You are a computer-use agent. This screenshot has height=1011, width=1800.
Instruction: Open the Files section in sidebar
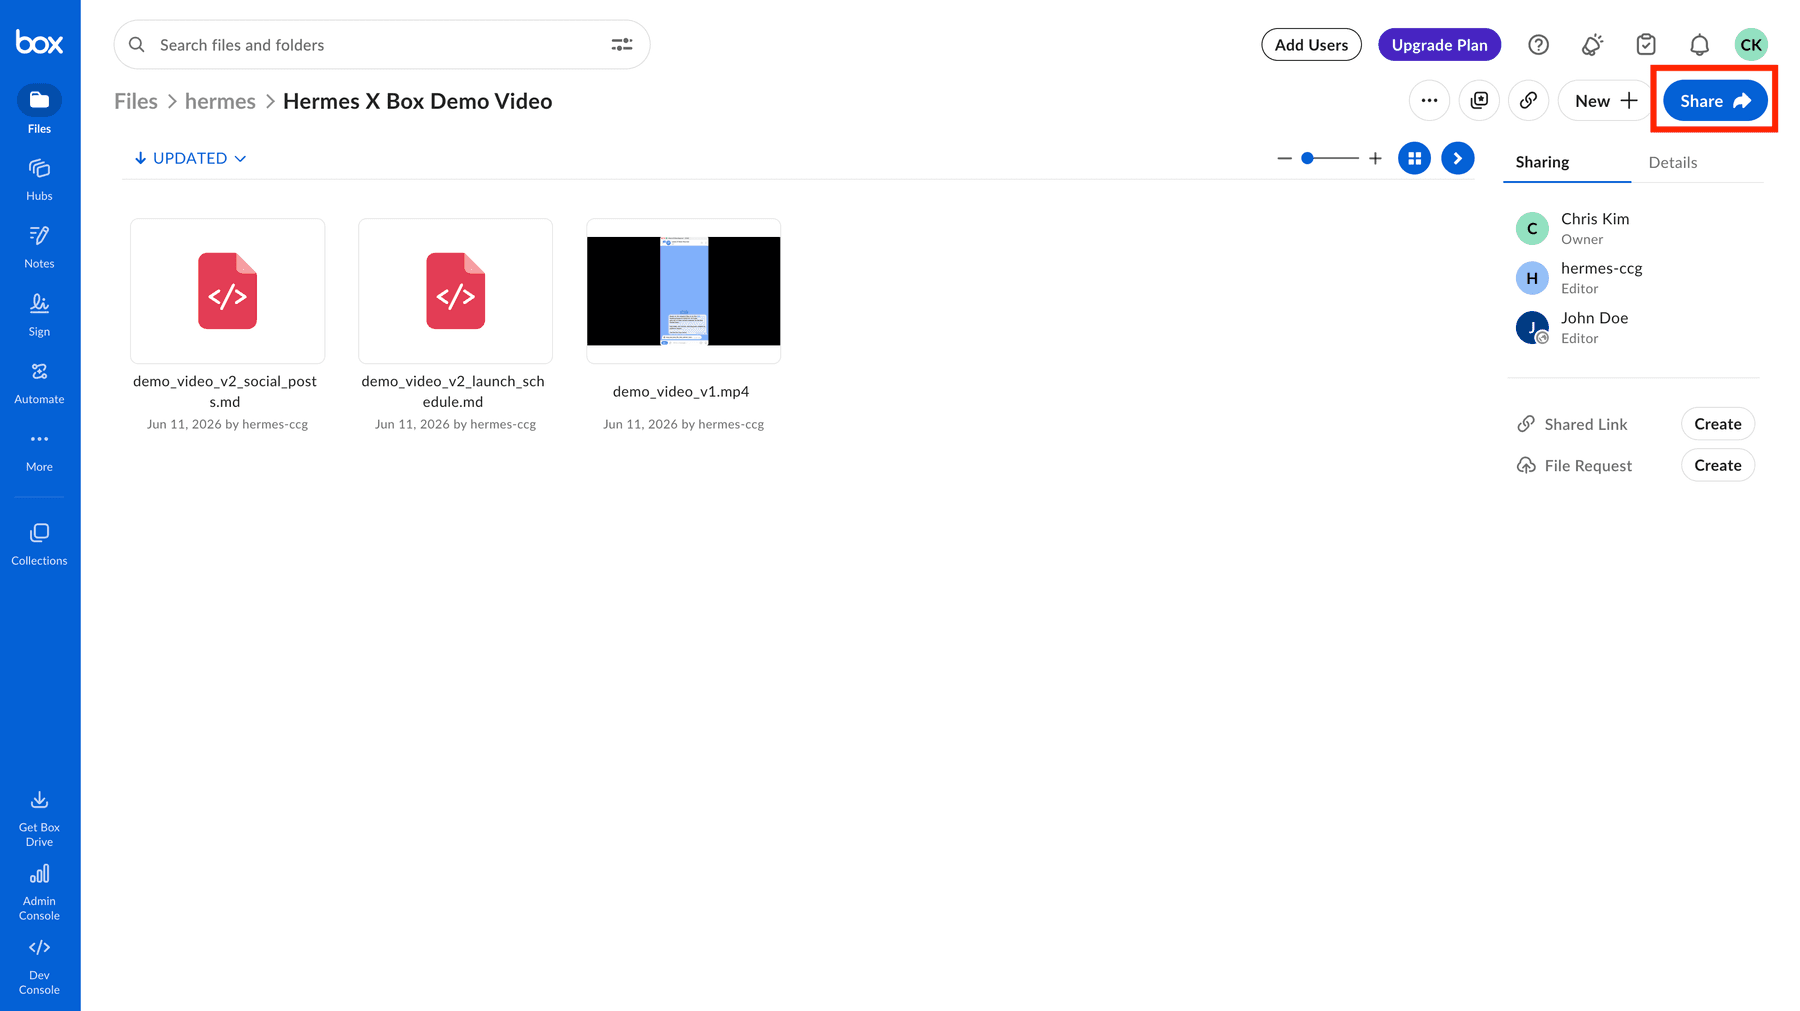(39, 109)
